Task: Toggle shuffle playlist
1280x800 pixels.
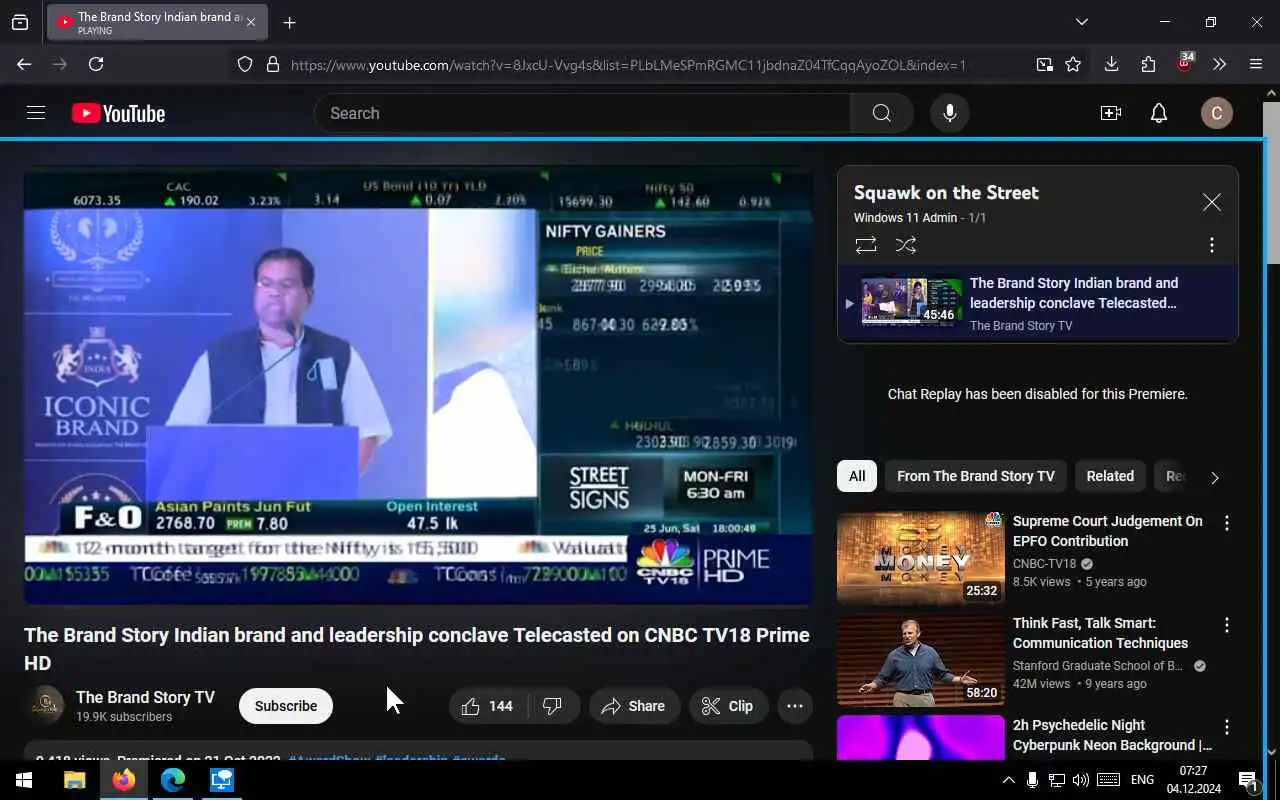Action: [x=906, y=245]
